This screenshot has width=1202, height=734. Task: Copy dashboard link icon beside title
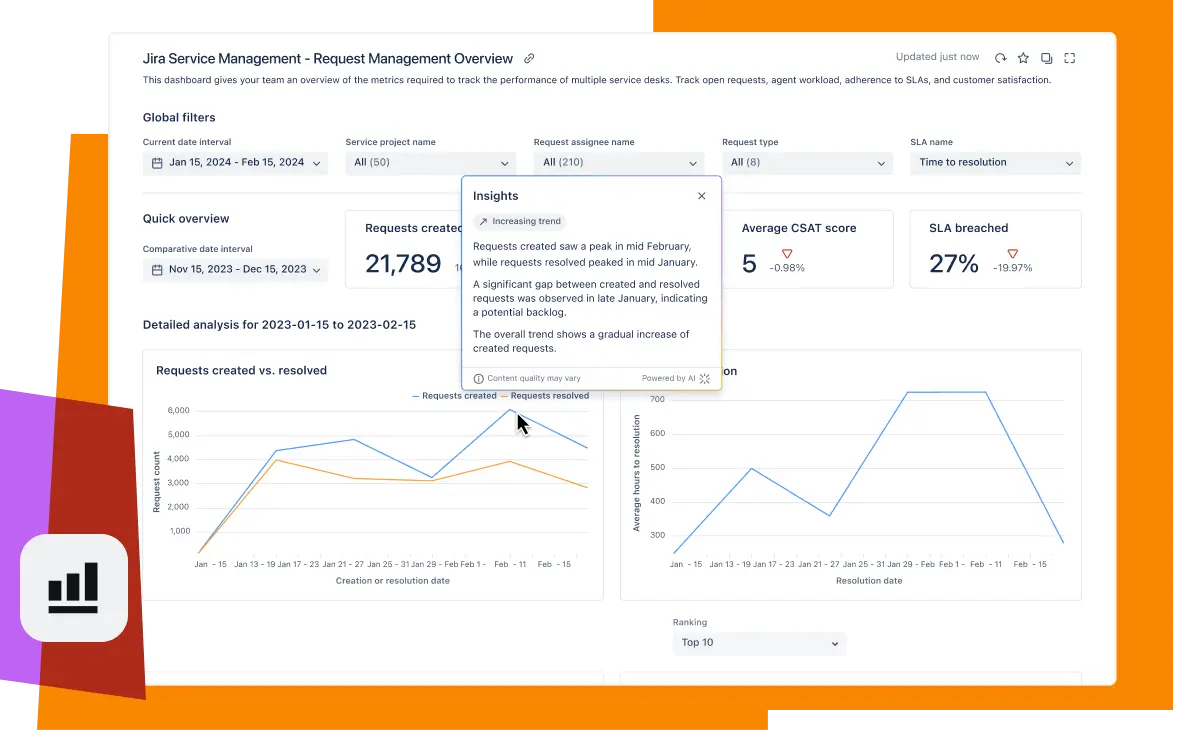[530, 59]
